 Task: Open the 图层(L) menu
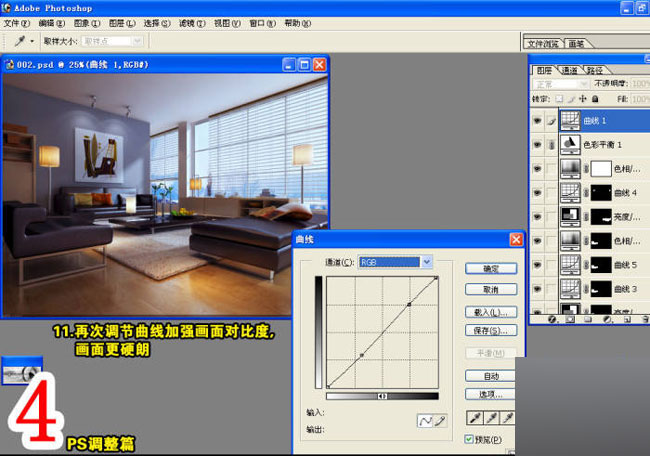[122, 23]
